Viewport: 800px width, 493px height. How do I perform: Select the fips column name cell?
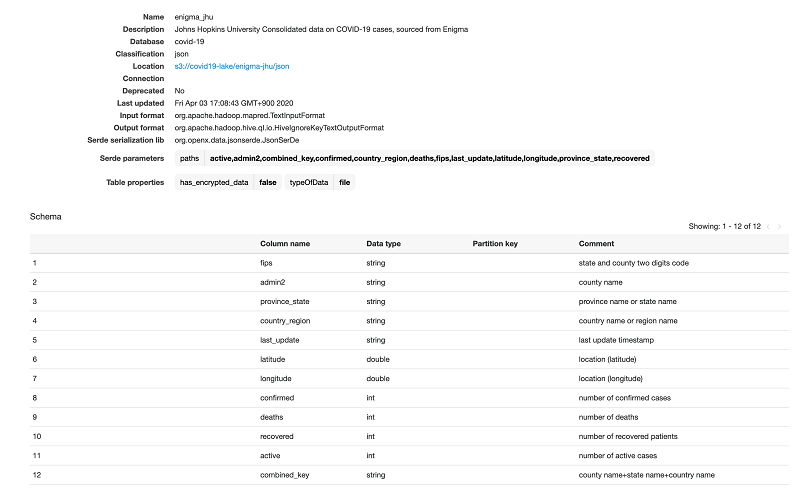[x=266, y=263]
